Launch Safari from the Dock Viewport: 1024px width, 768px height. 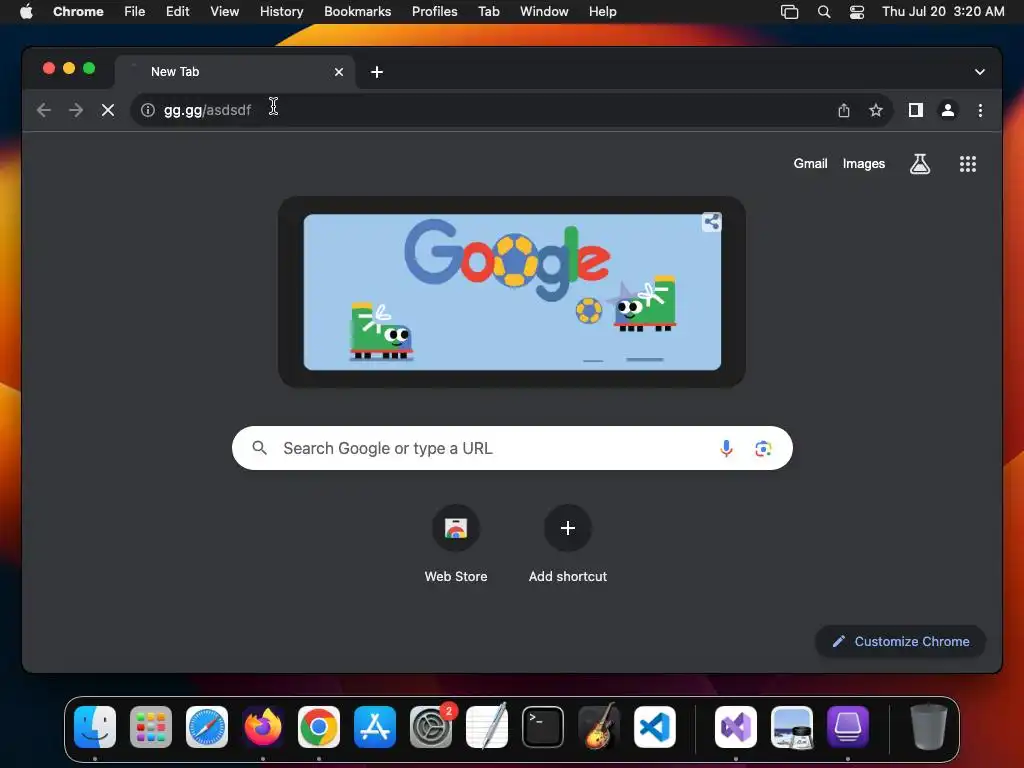point(207,727)
